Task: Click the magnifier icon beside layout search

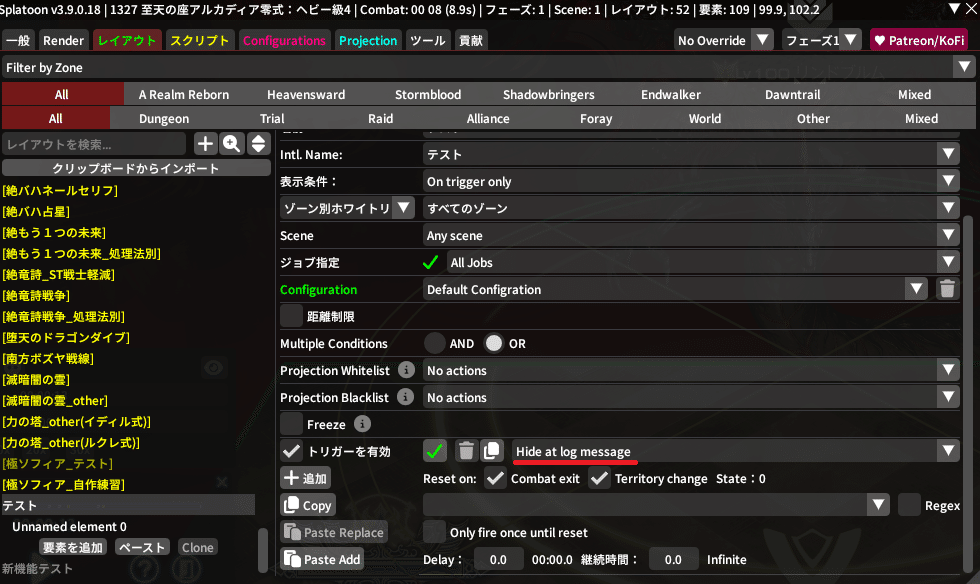Action: pyautogui.click(x=232, y=144)
